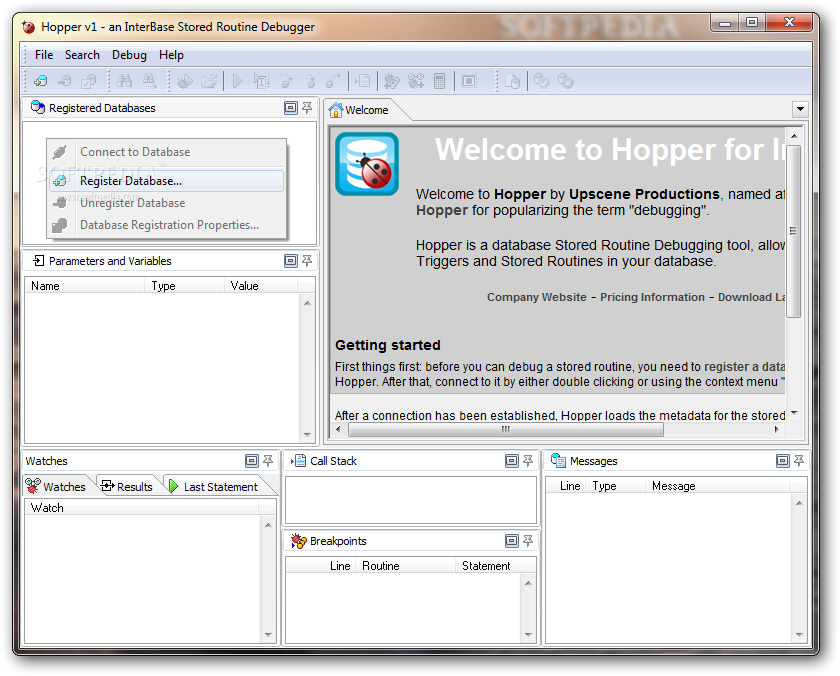Toggle pin on Parameters and Variables panel

(307, 261)
